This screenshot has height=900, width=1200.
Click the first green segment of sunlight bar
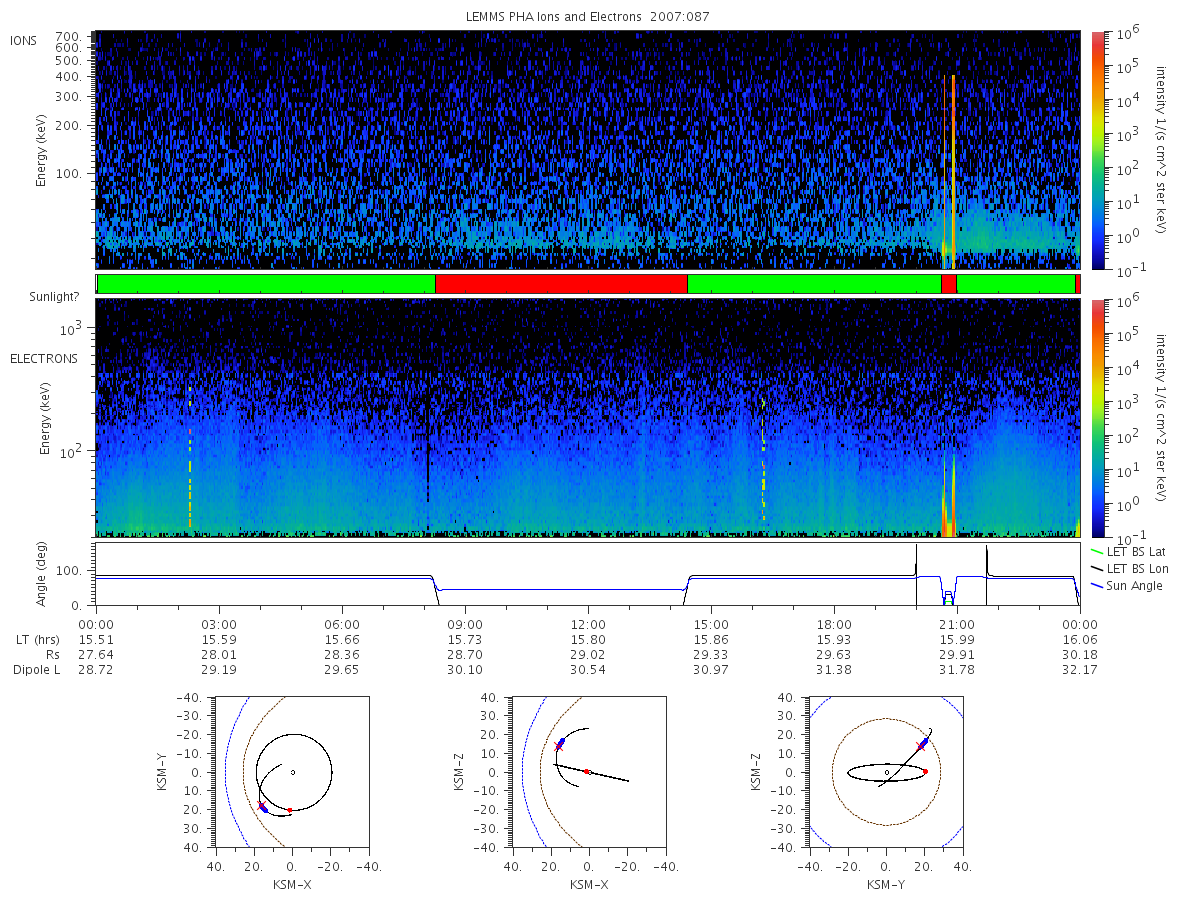coord(266,284)
